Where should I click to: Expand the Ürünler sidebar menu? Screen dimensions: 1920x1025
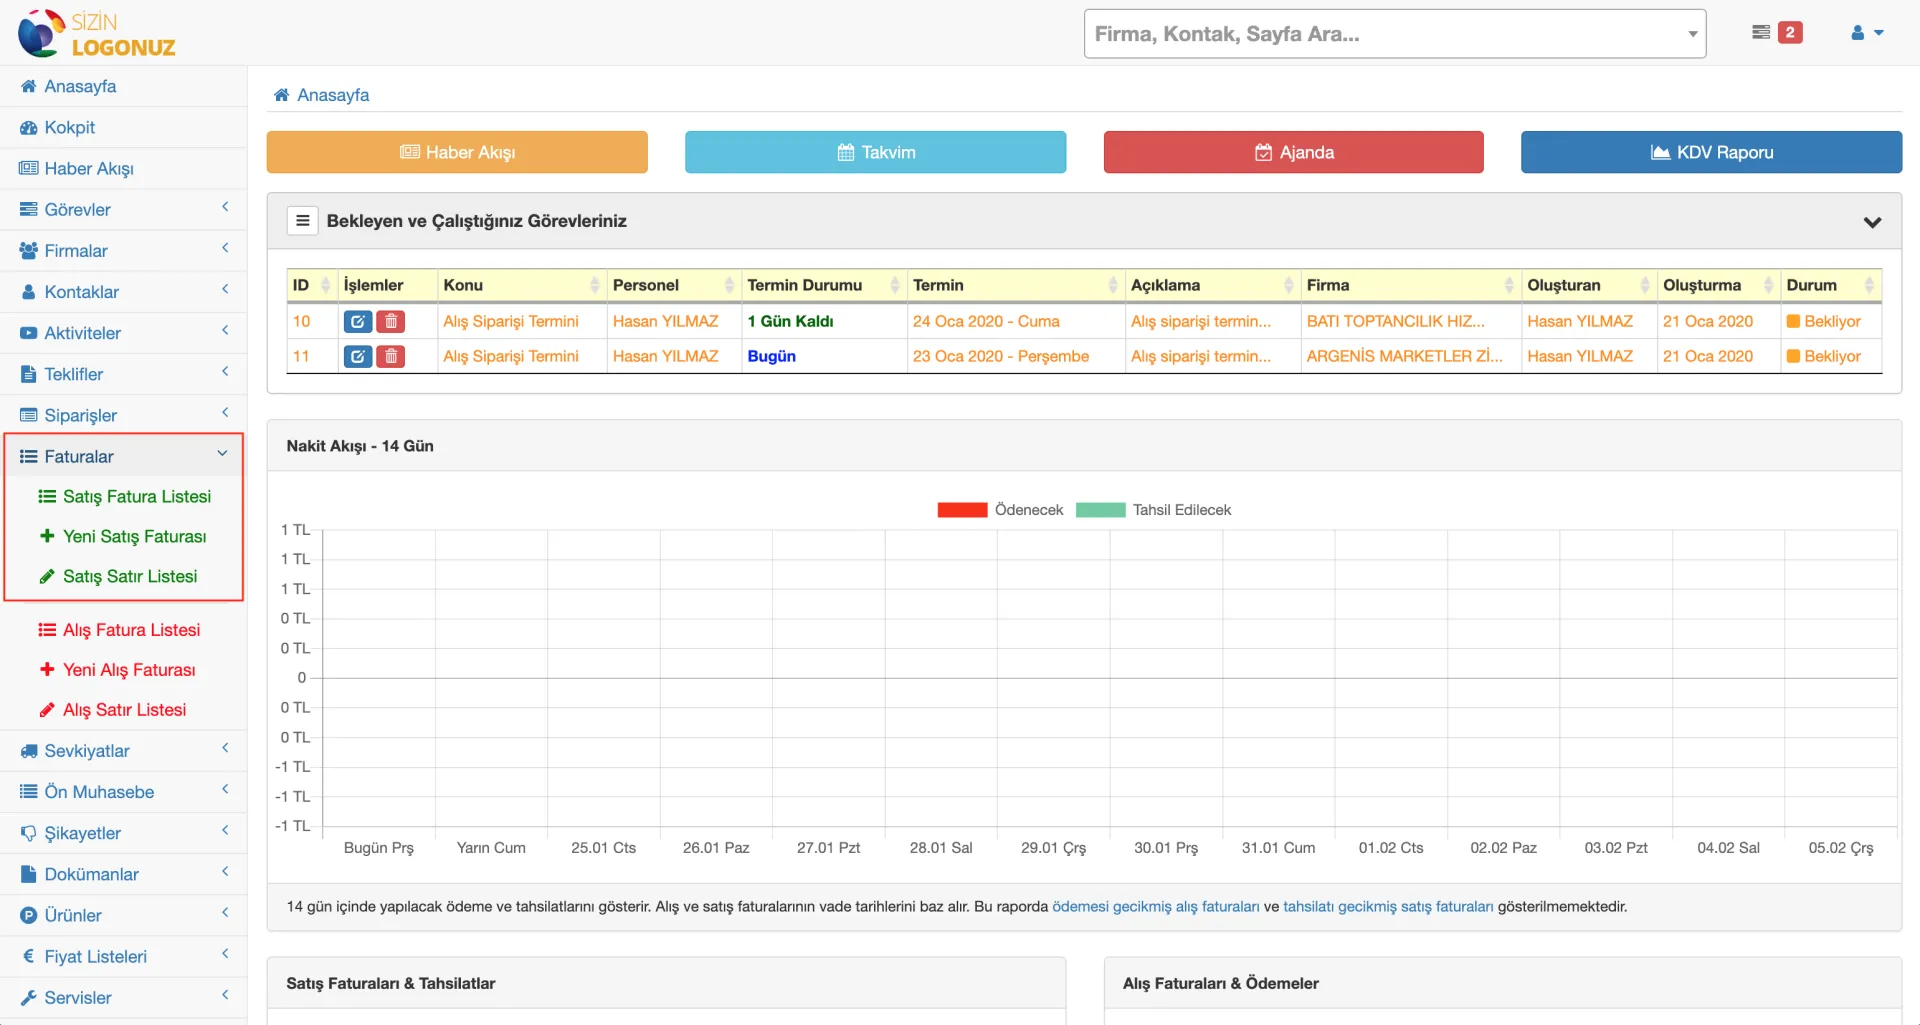[123, 914]
